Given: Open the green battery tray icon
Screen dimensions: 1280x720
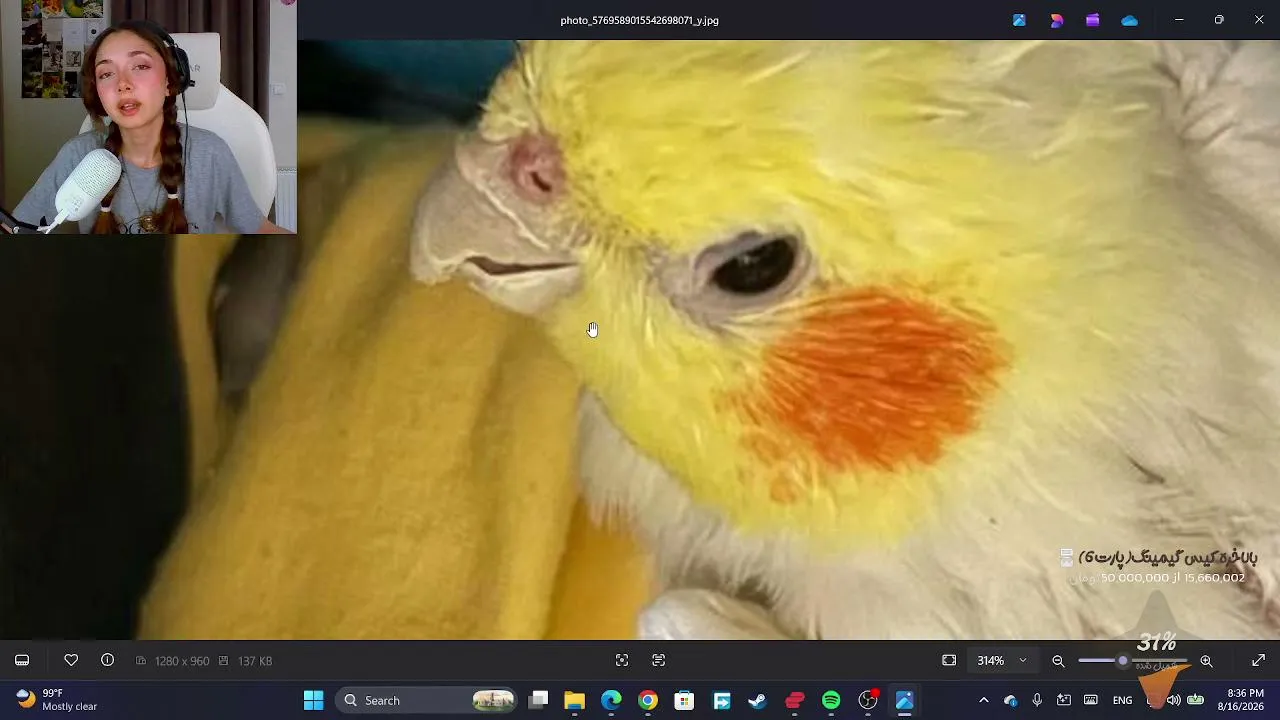Looking at the screenshot, I should 1195,700.
